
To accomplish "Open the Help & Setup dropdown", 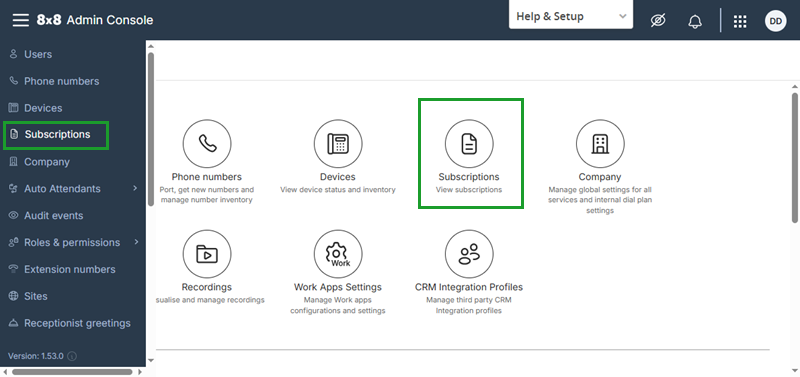I will click(571, 16).
